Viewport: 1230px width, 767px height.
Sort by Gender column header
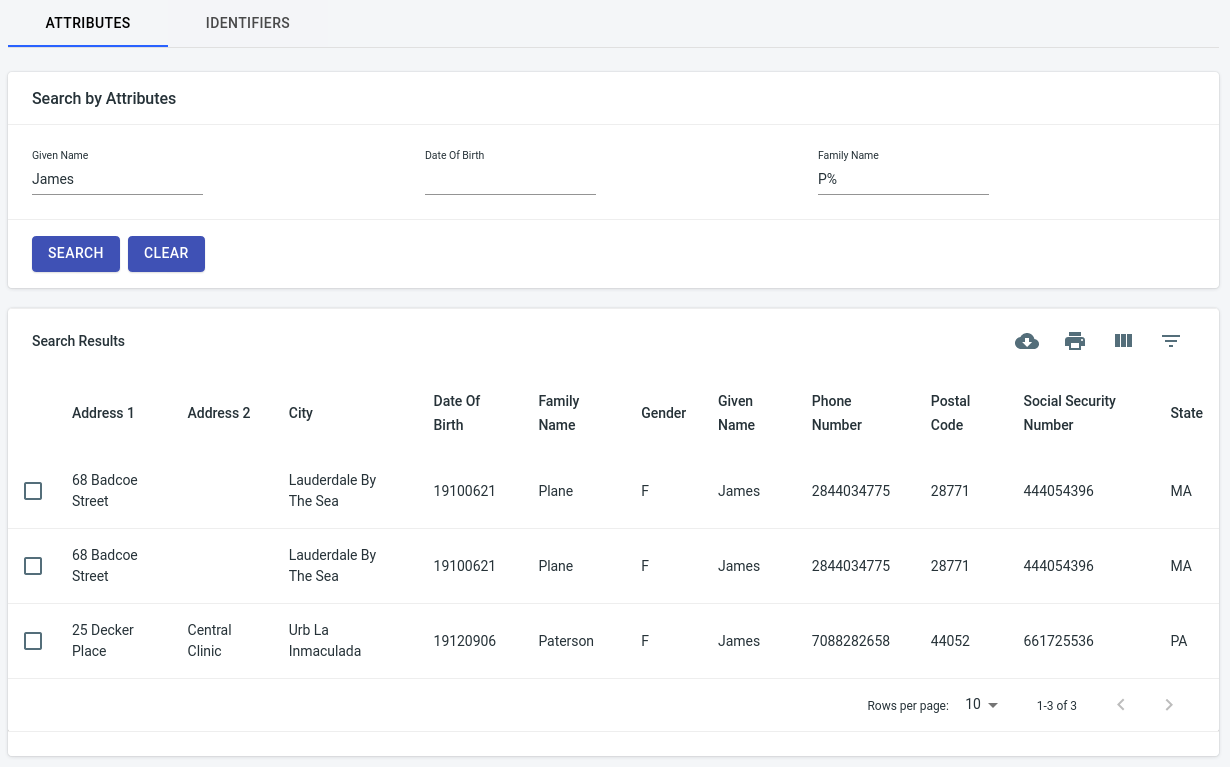pyautogui.click(x=664, y=413)
